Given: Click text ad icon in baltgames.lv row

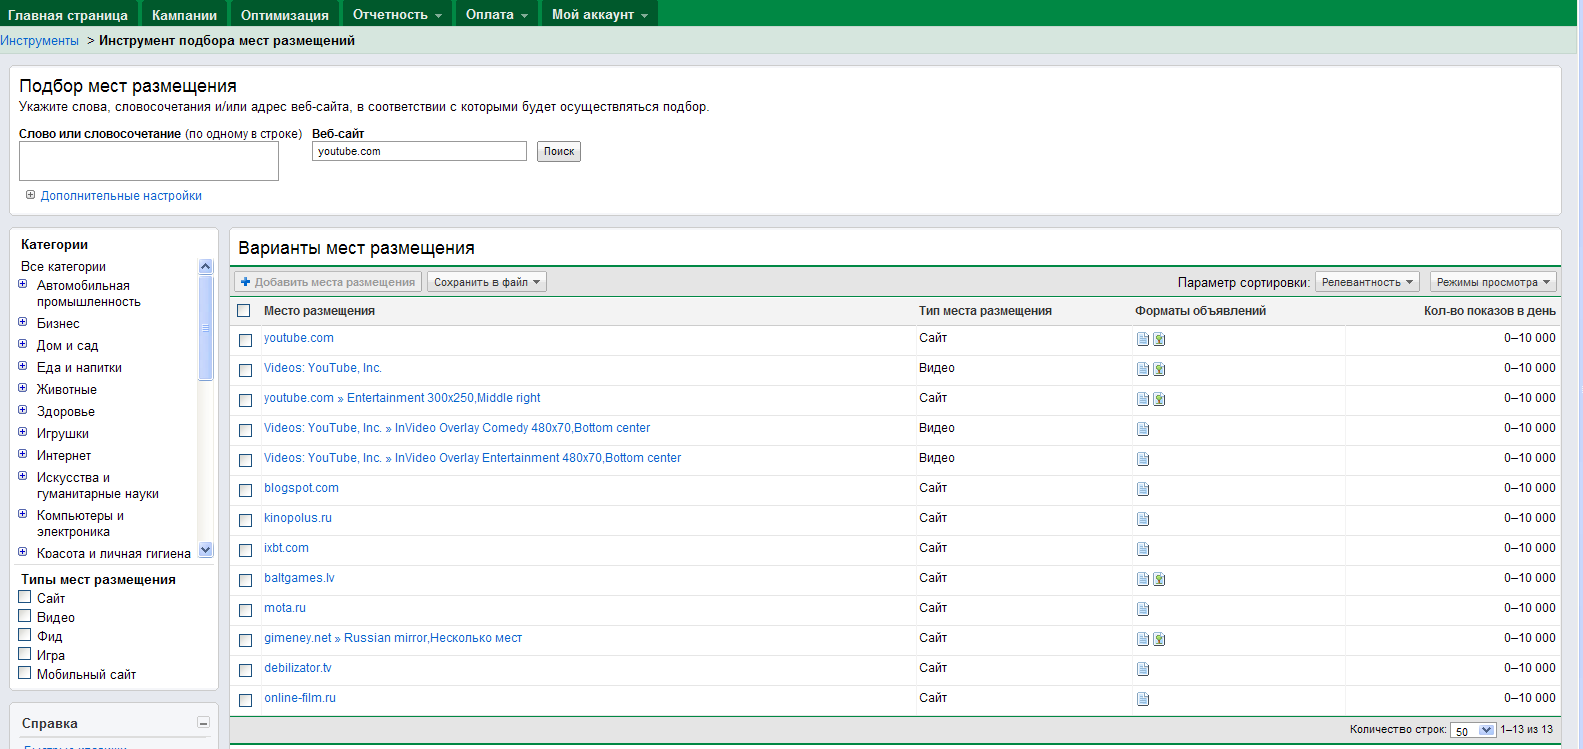Looking at the screenshot, I should tap(1143, 579).
